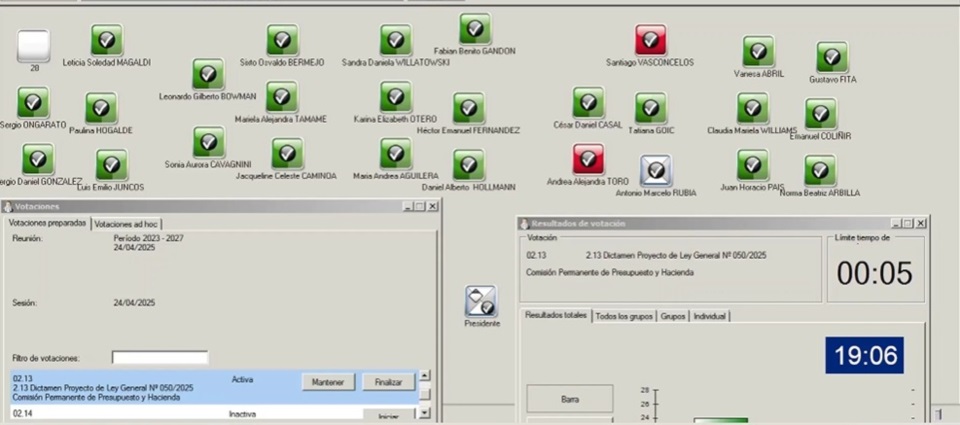960x425 pixels.
Task: Click the Mantener button
Action: click(x=328, y=382)
